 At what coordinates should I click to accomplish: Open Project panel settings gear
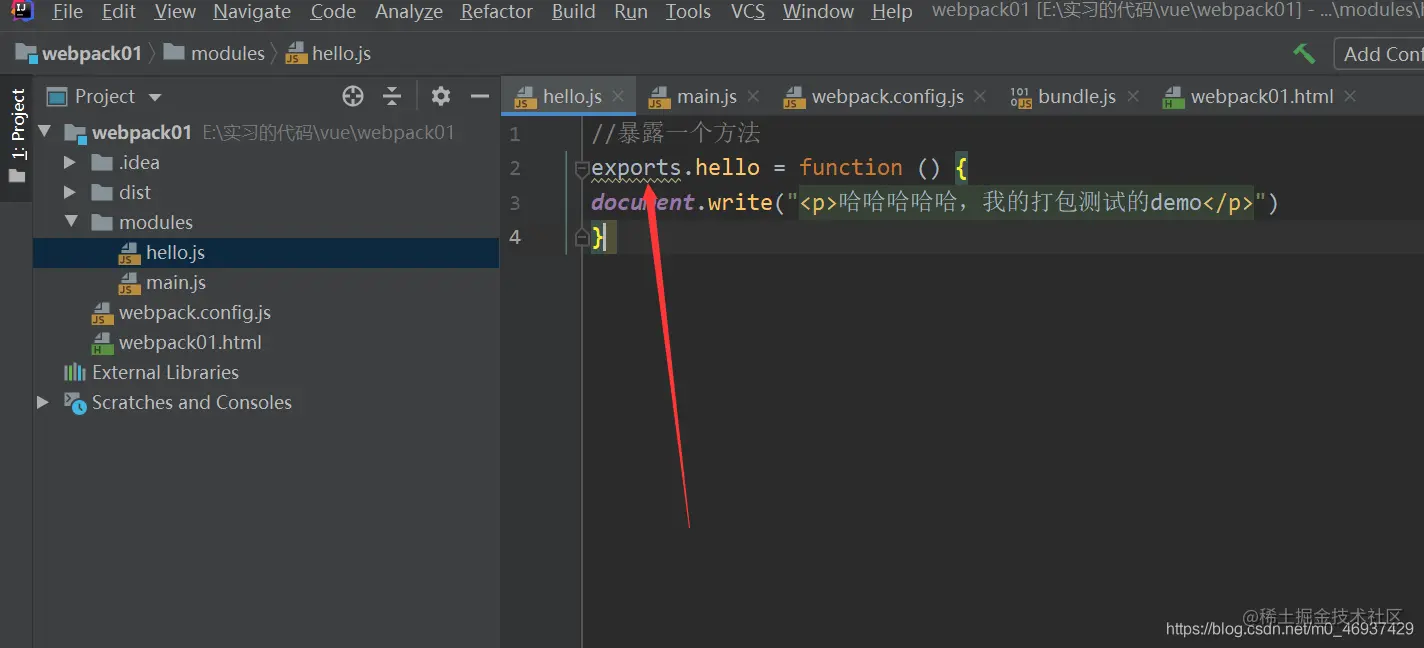pos(441,96)
